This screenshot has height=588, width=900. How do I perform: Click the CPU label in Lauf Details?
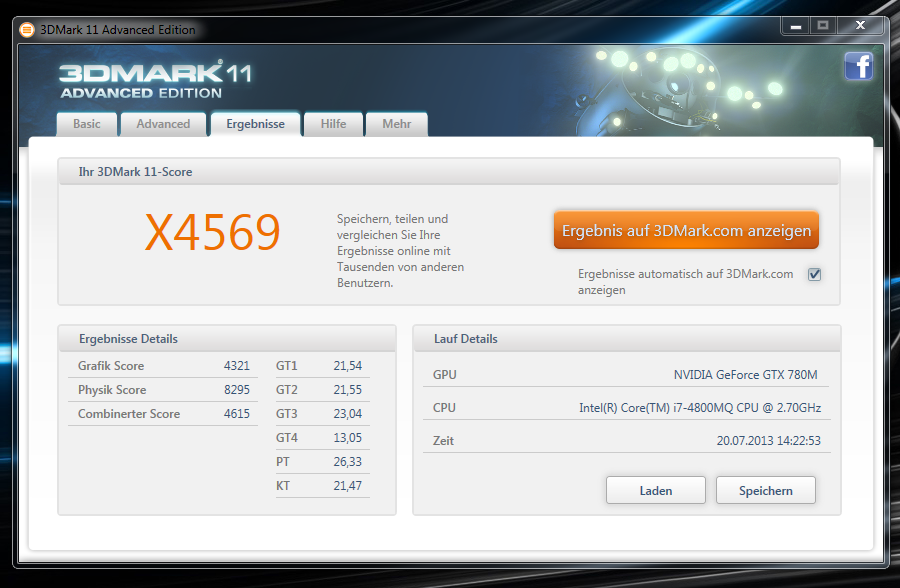pos(444,408)
